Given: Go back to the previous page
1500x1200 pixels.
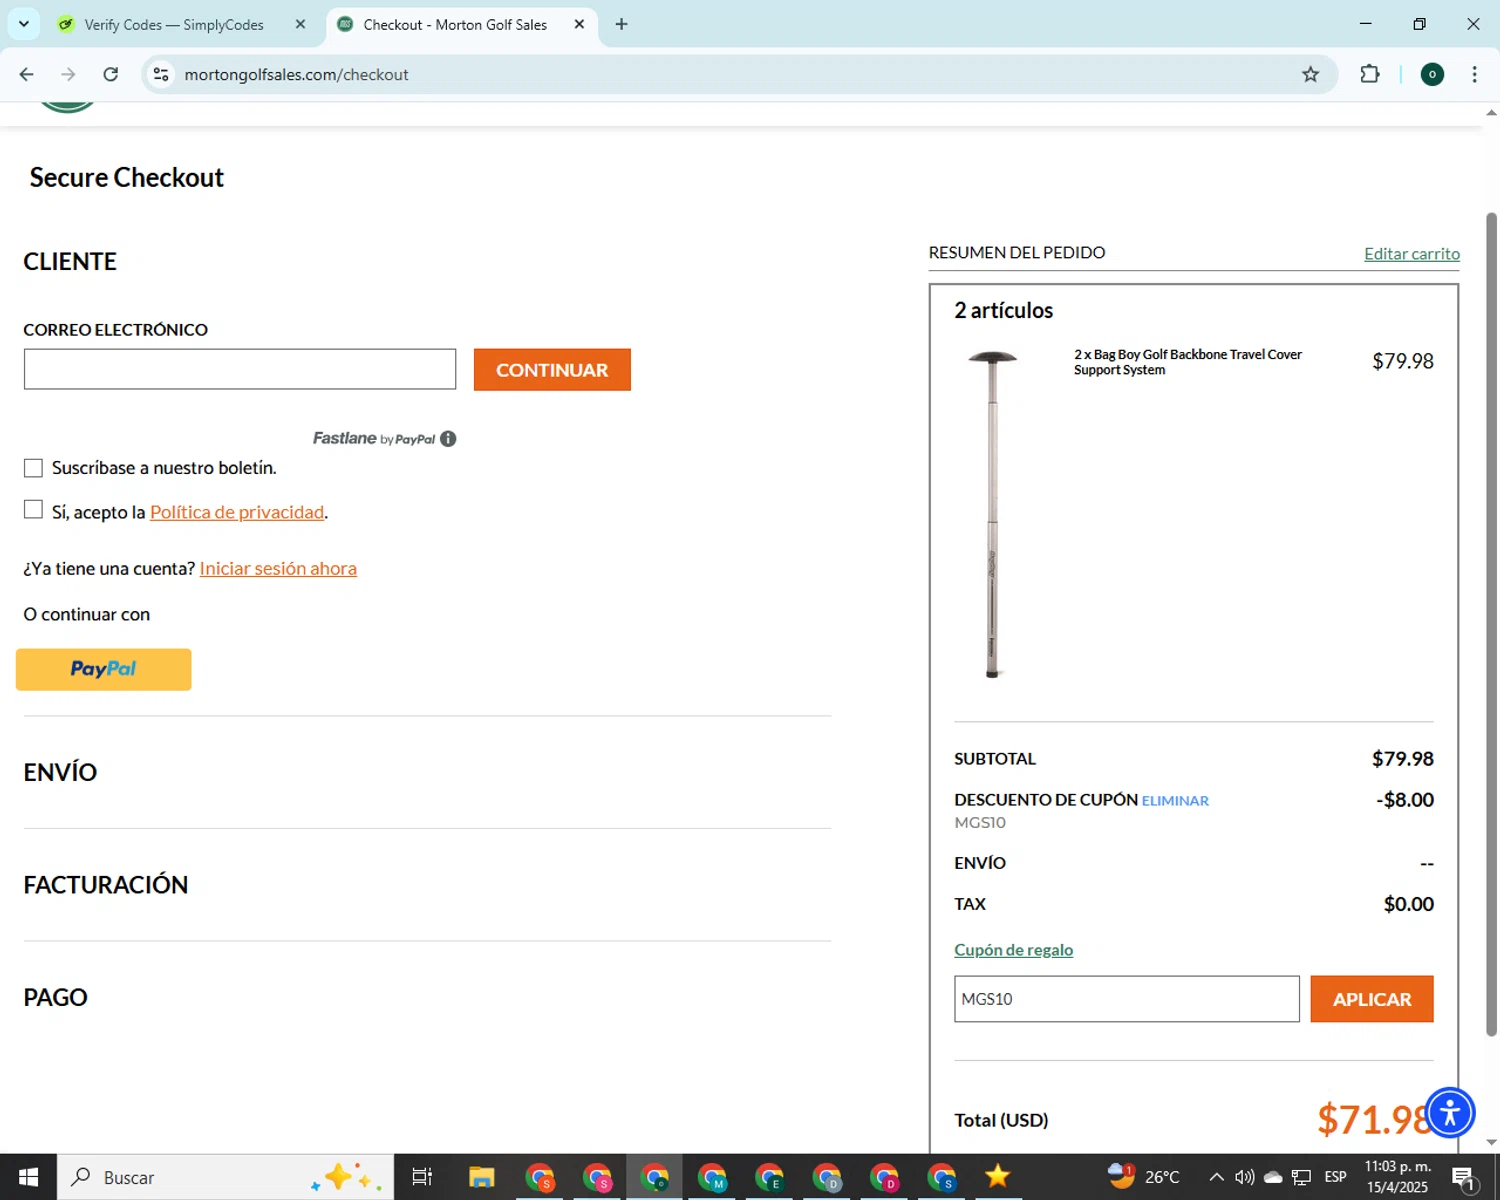Looking at the screenshot, I should (x=27, y=74).
